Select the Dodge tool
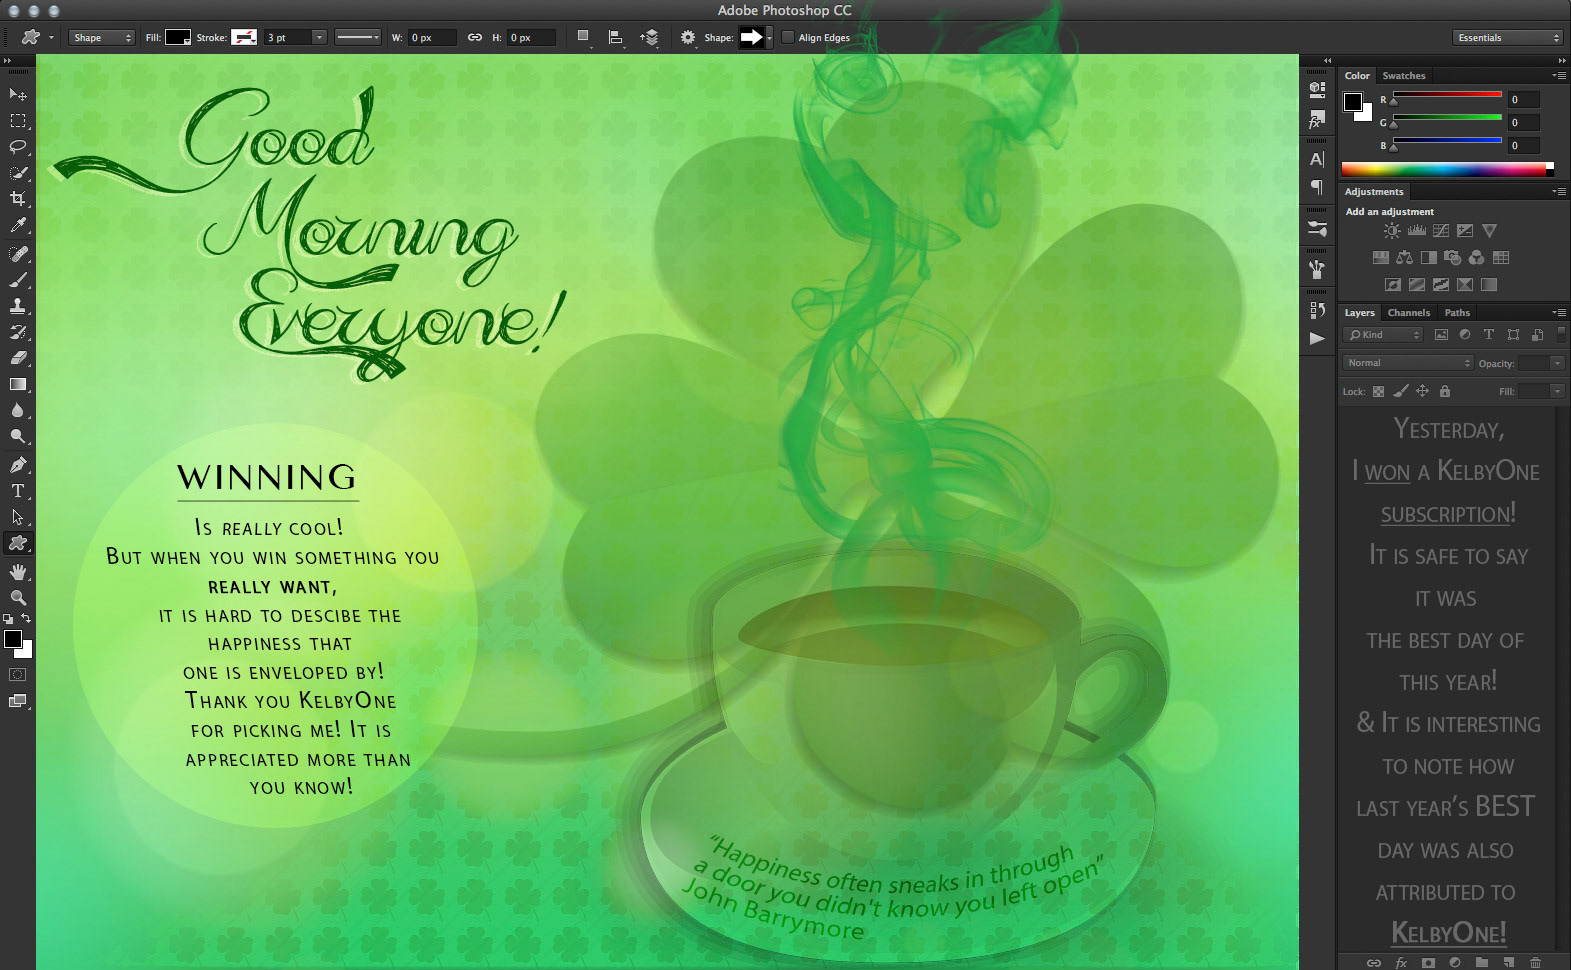 coord(18,436)
